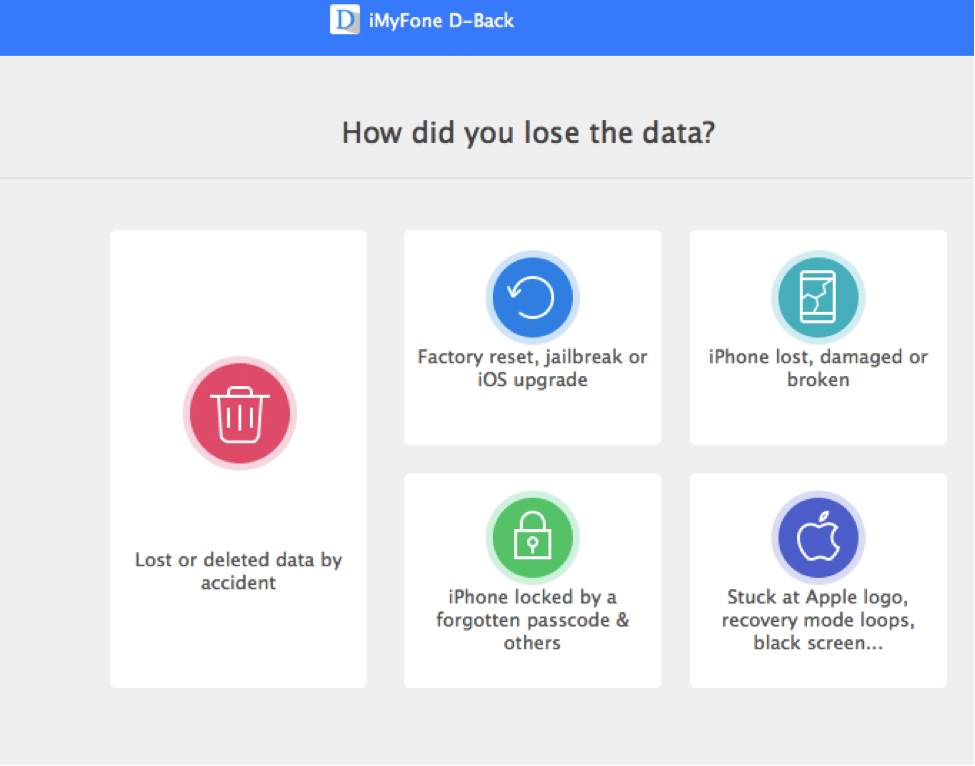Choose "iPhone locked by a forgotten passcode" text

[x=532, y=608]
